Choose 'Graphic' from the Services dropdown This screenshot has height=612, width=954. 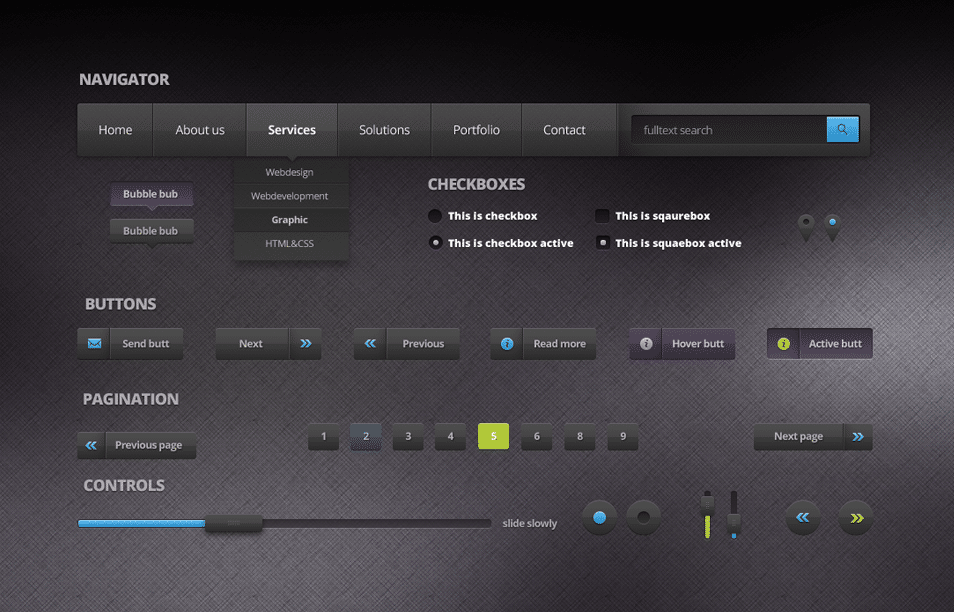pyautogui.click(x=290, y=219)
